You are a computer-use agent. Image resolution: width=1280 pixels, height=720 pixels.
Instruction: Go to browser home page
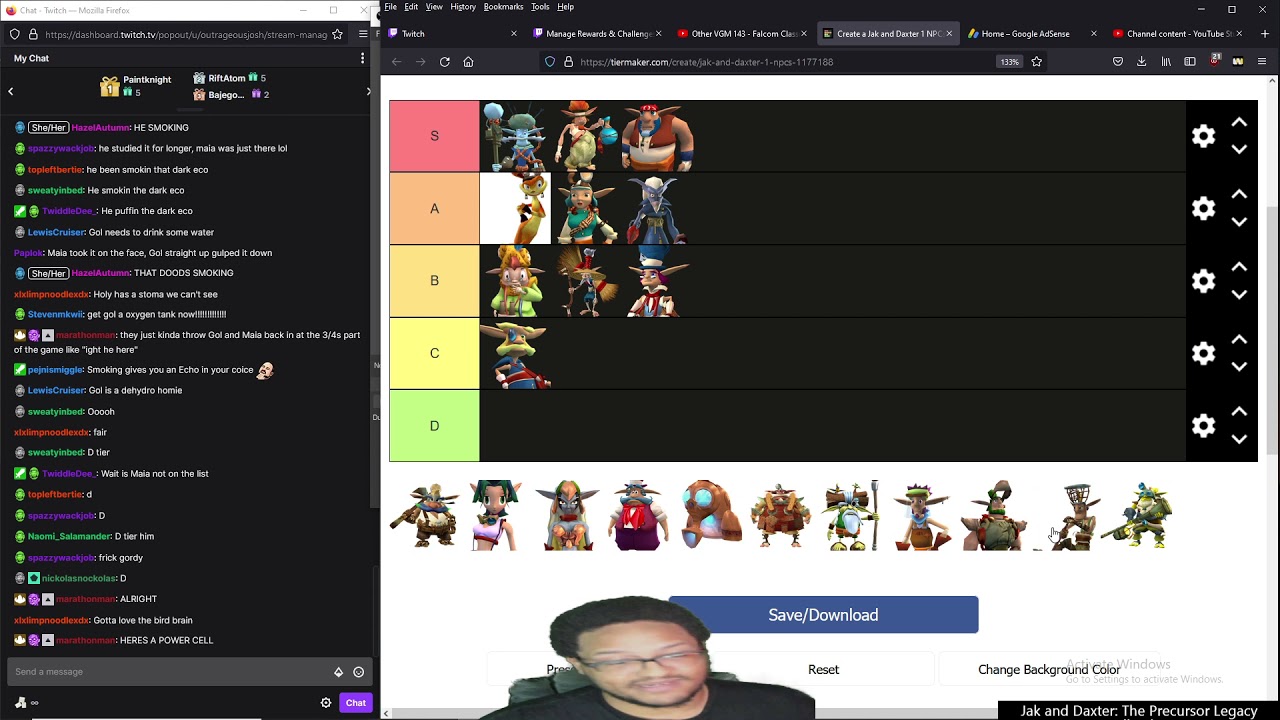[x=468, y=62]
